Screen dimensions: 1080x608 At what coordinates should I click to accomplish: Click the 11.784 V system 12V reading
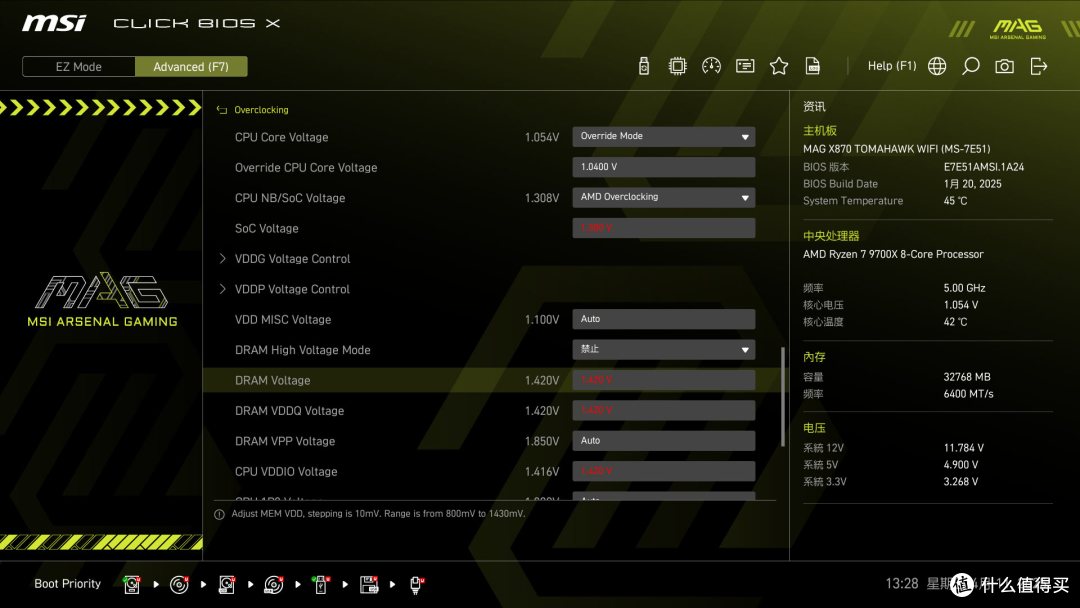[x=963, y=448]
